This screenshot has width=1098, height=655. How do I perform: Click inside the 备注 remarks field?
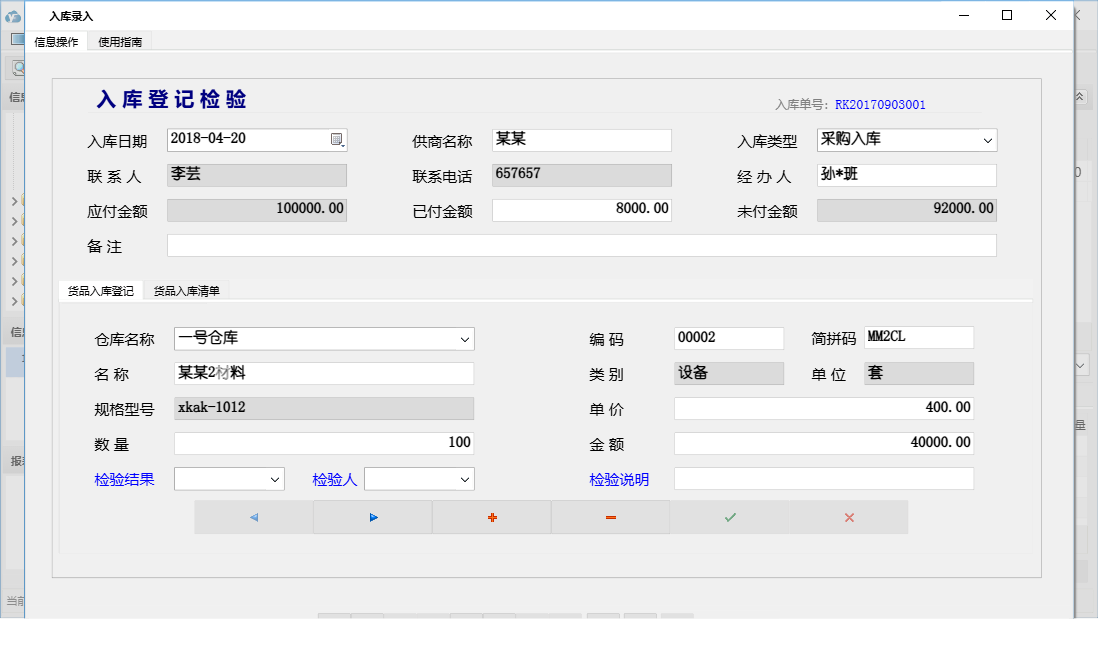pyautogui.click(x=580, y=245)
